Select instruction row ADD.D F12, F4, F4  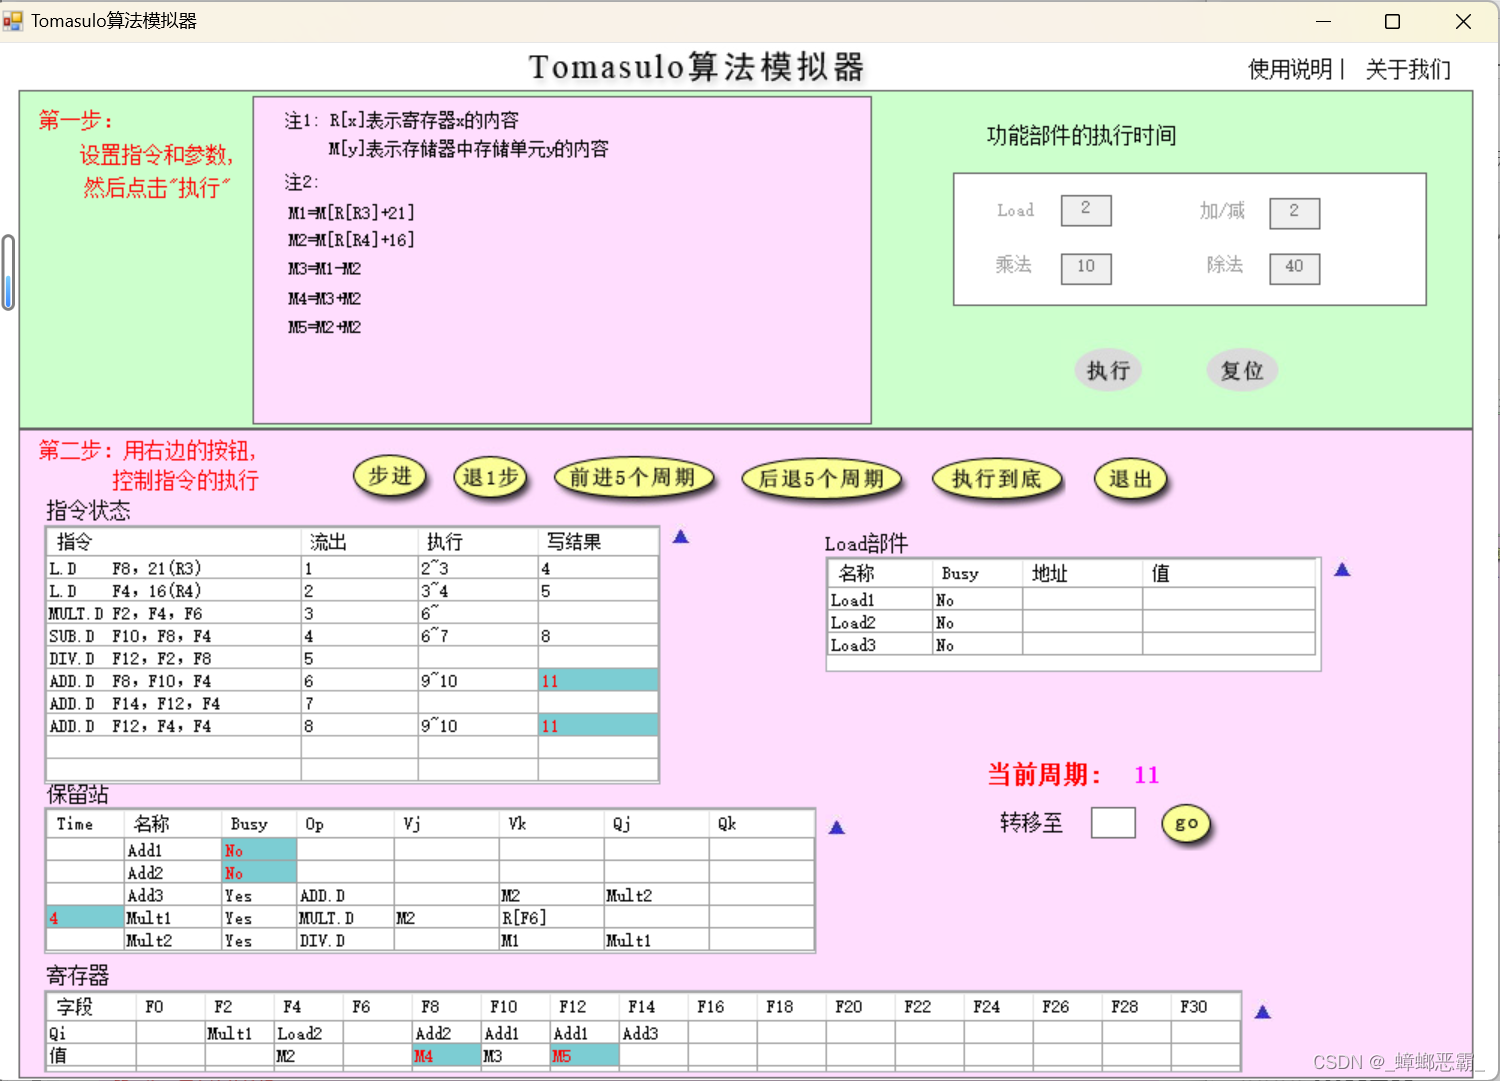tap(352, 726)
